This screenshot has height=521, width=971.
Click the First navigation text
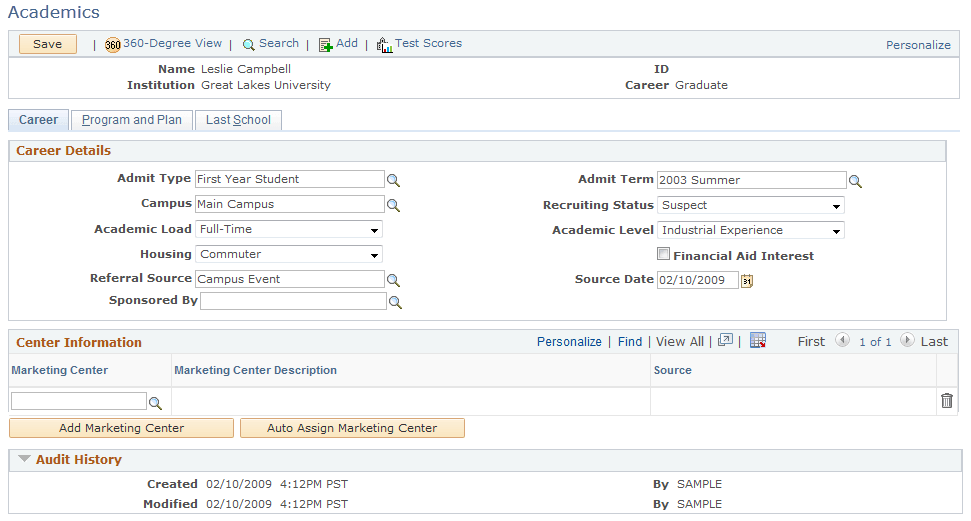(x=811, y=342)
